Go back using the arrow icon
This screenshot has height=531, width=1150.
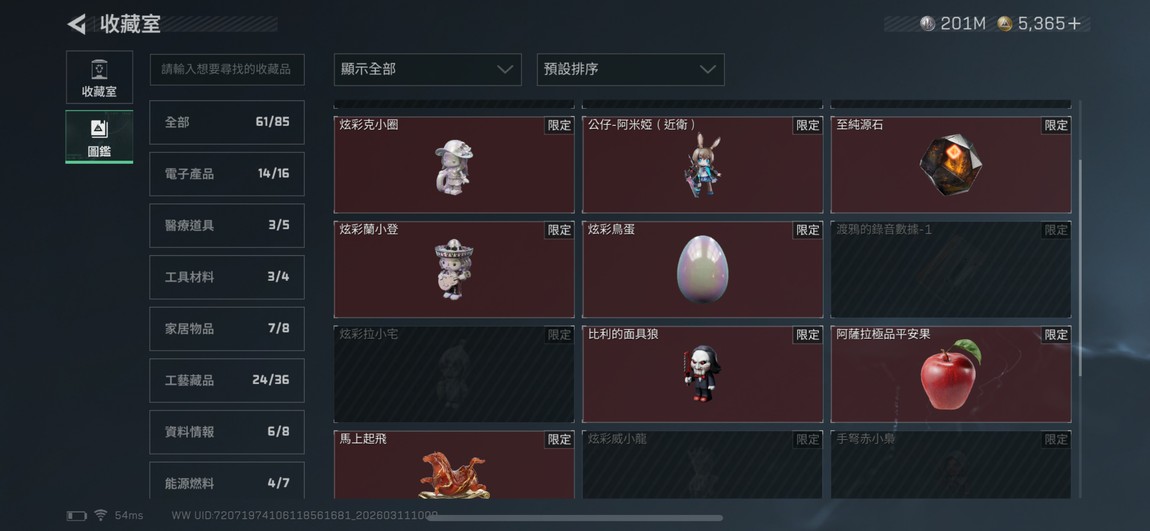[x=76, y=24]
